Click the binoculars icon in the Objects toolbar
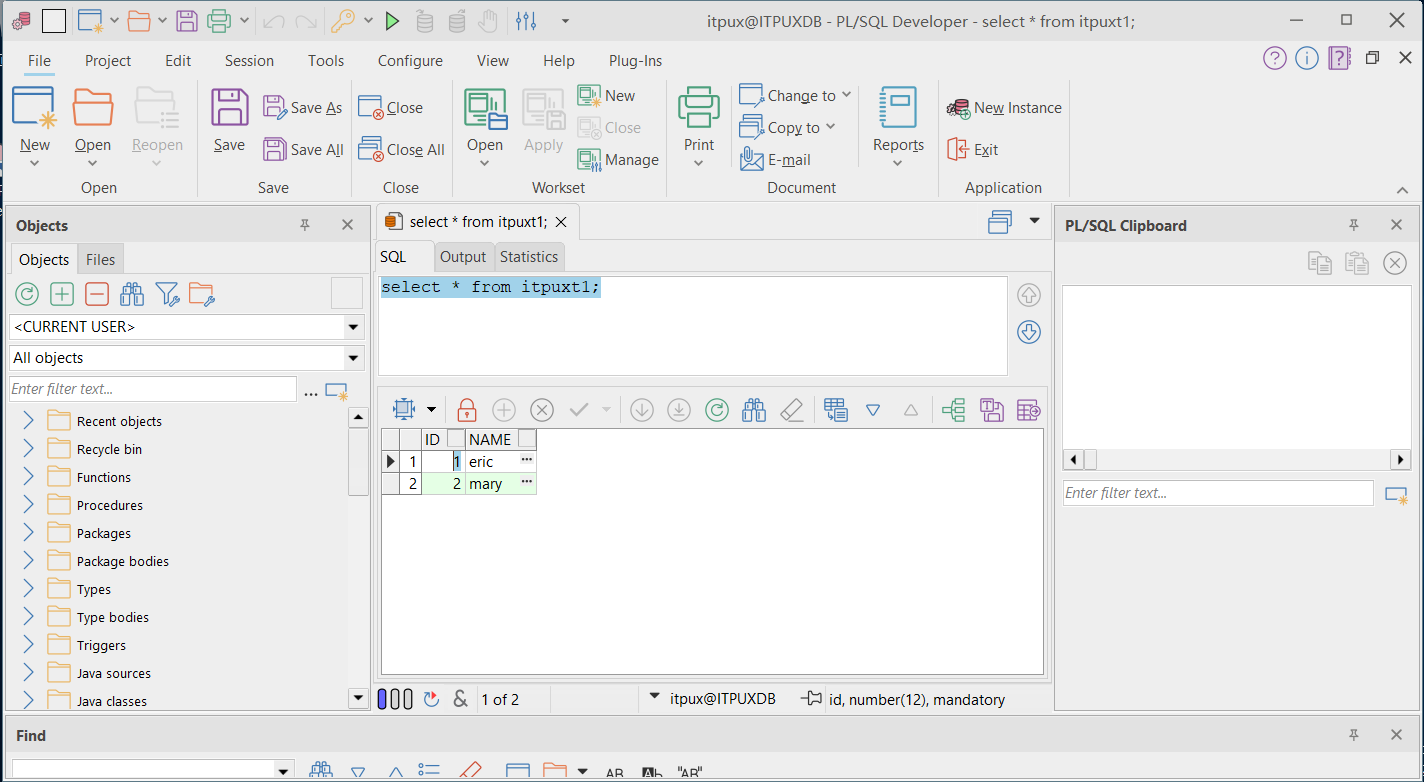 (x=132, y=294)
